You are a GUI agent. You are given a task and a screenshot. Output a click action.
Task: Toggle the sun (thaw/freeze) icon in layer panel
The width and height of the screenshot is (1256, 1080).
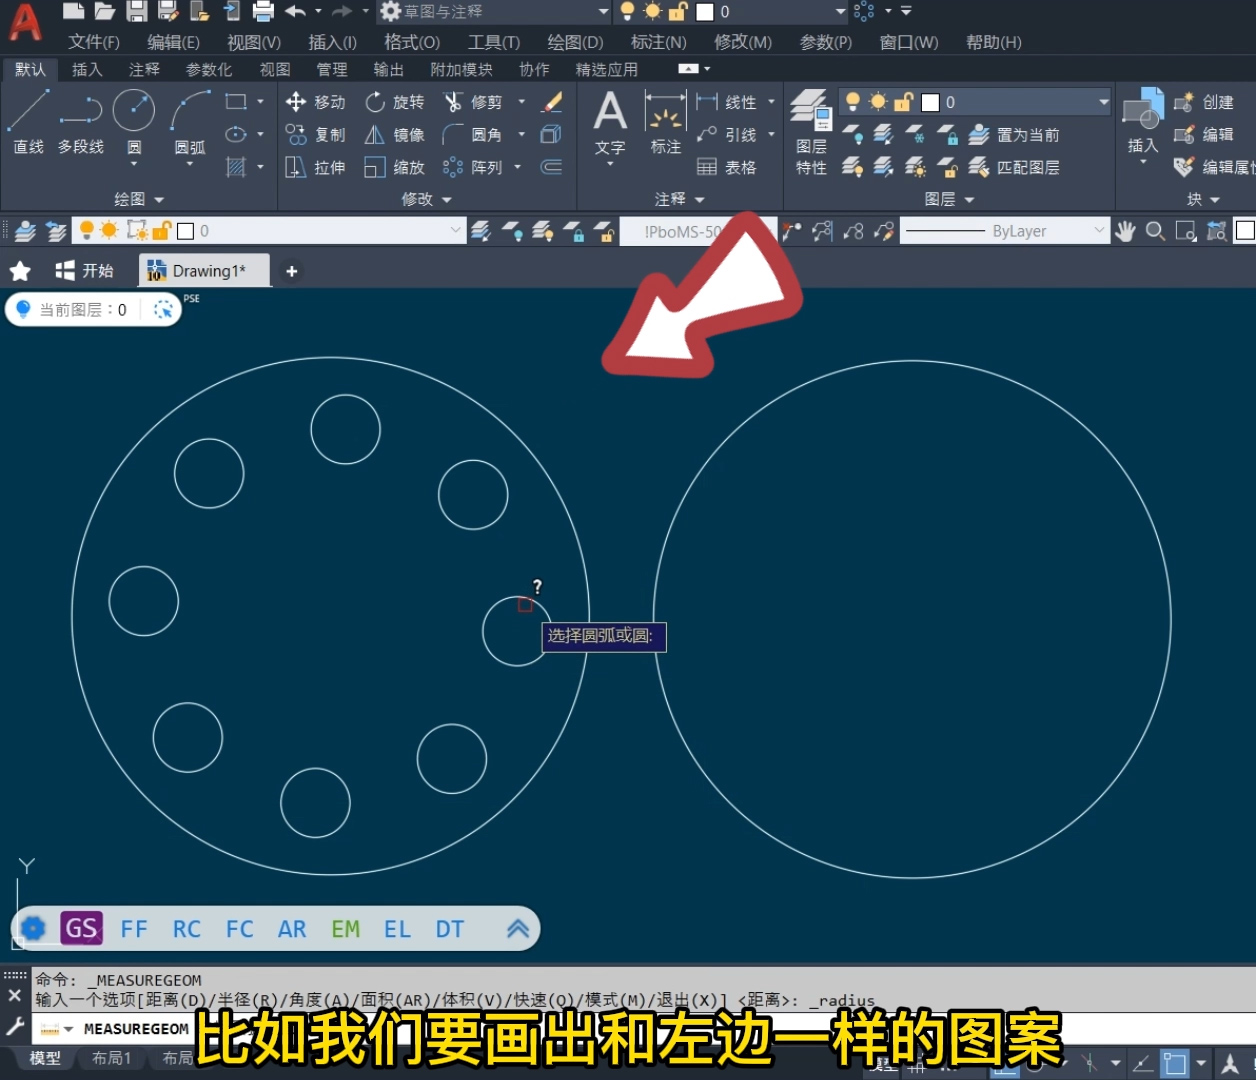click(x=878, y=101)
